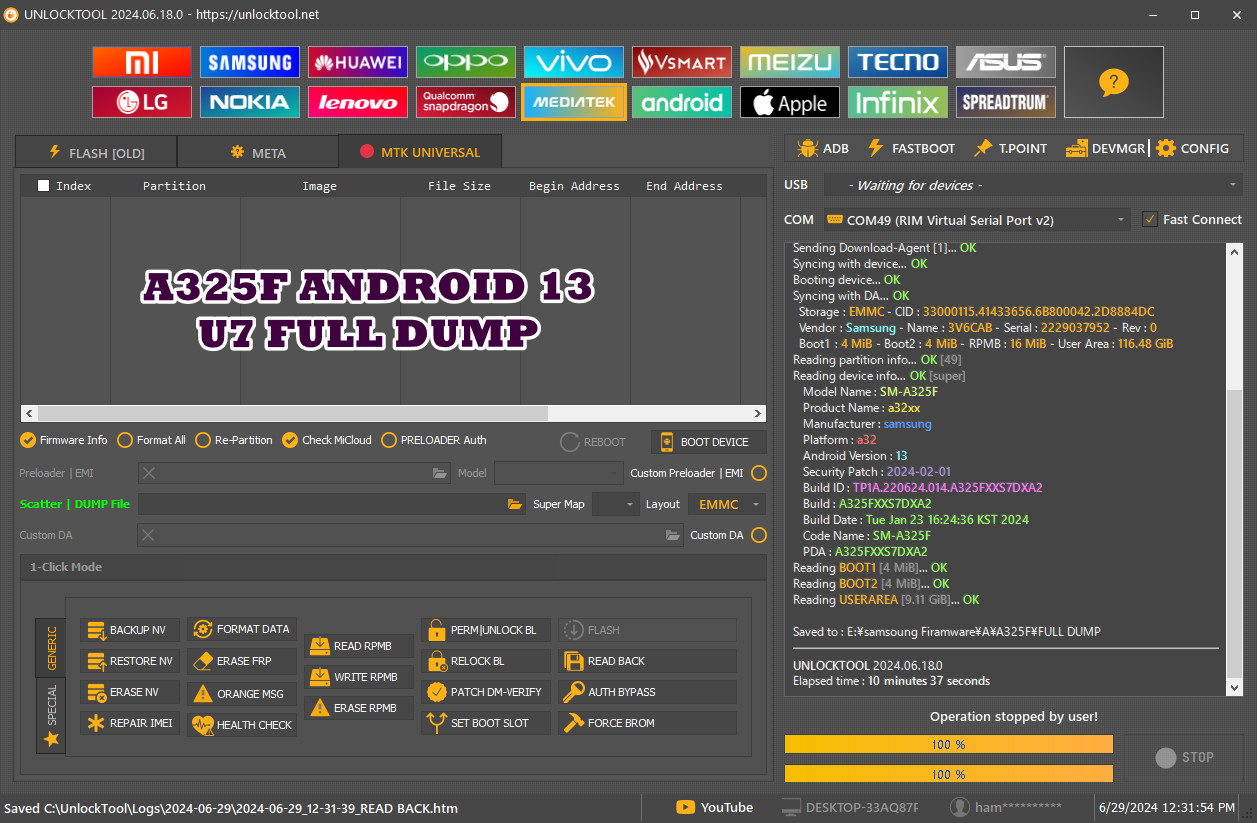
Task: Enable Custom Preloader EMI toggle
Action: (759, 473)
